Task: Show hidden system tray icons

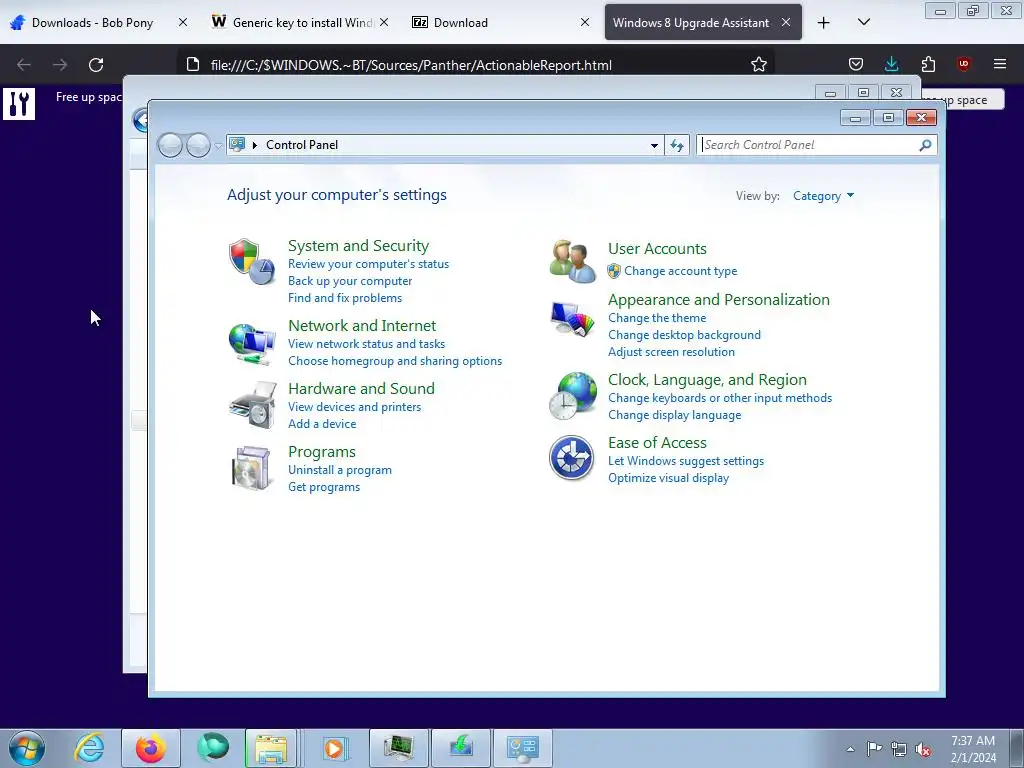Action: pyautogui.click(x=850, y=749)
